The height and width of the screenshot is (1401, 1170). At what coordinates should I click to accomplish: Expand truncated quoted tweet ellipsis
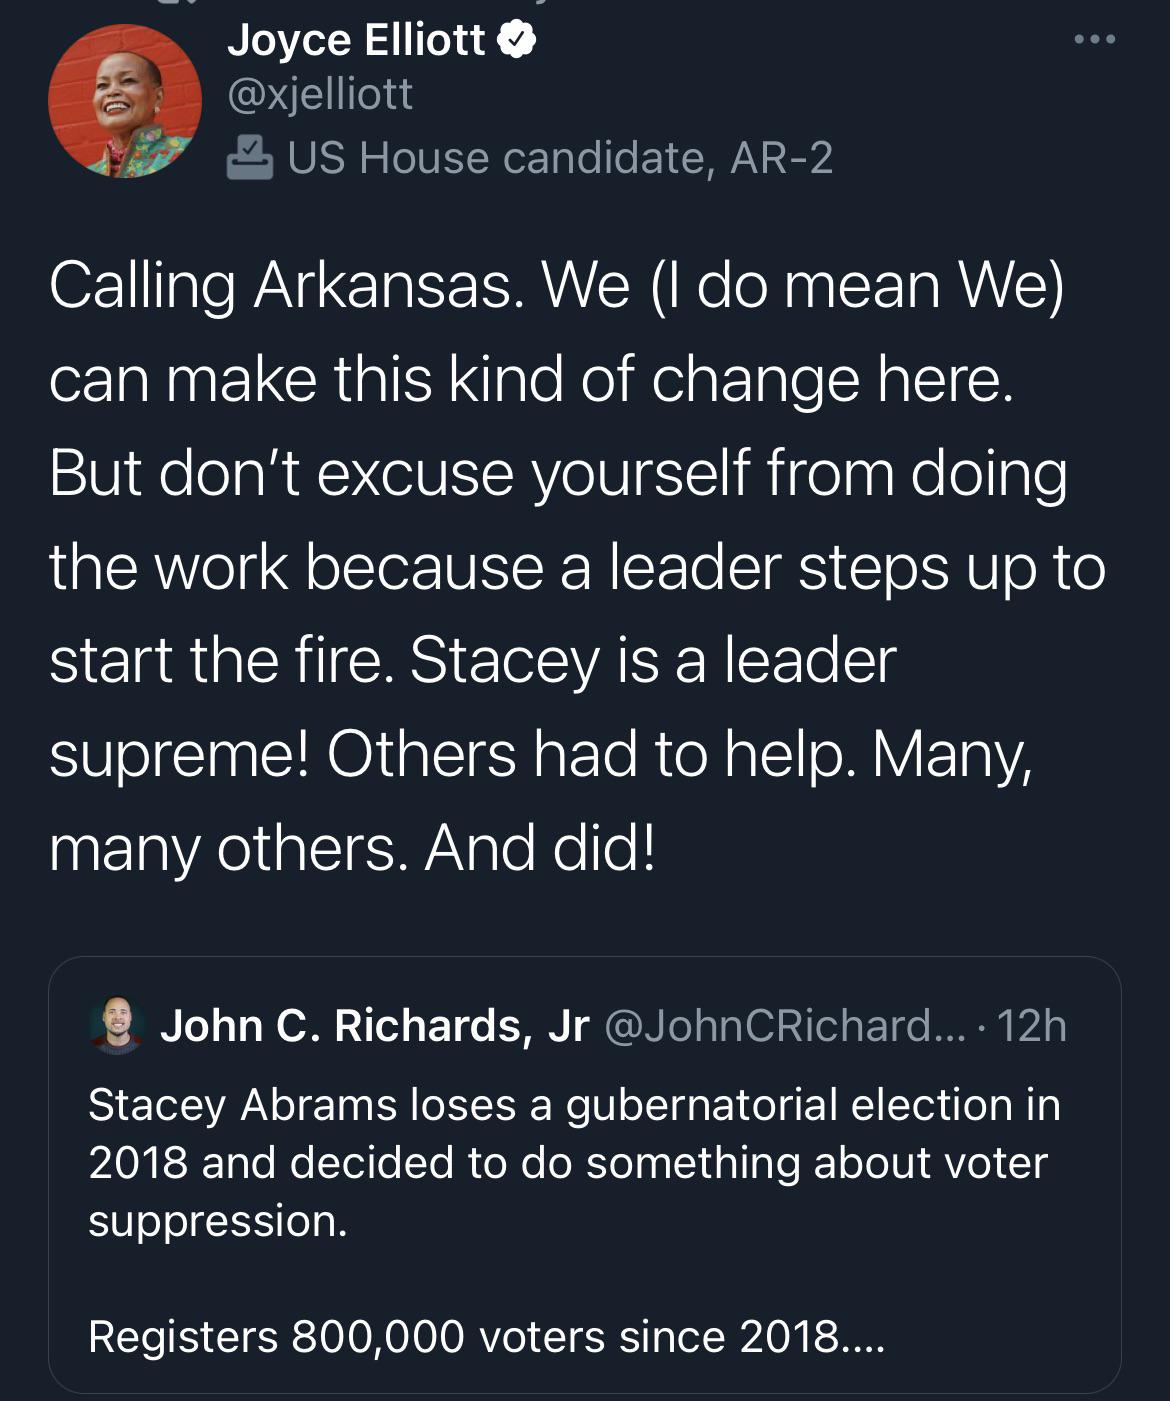[862, 1337]
